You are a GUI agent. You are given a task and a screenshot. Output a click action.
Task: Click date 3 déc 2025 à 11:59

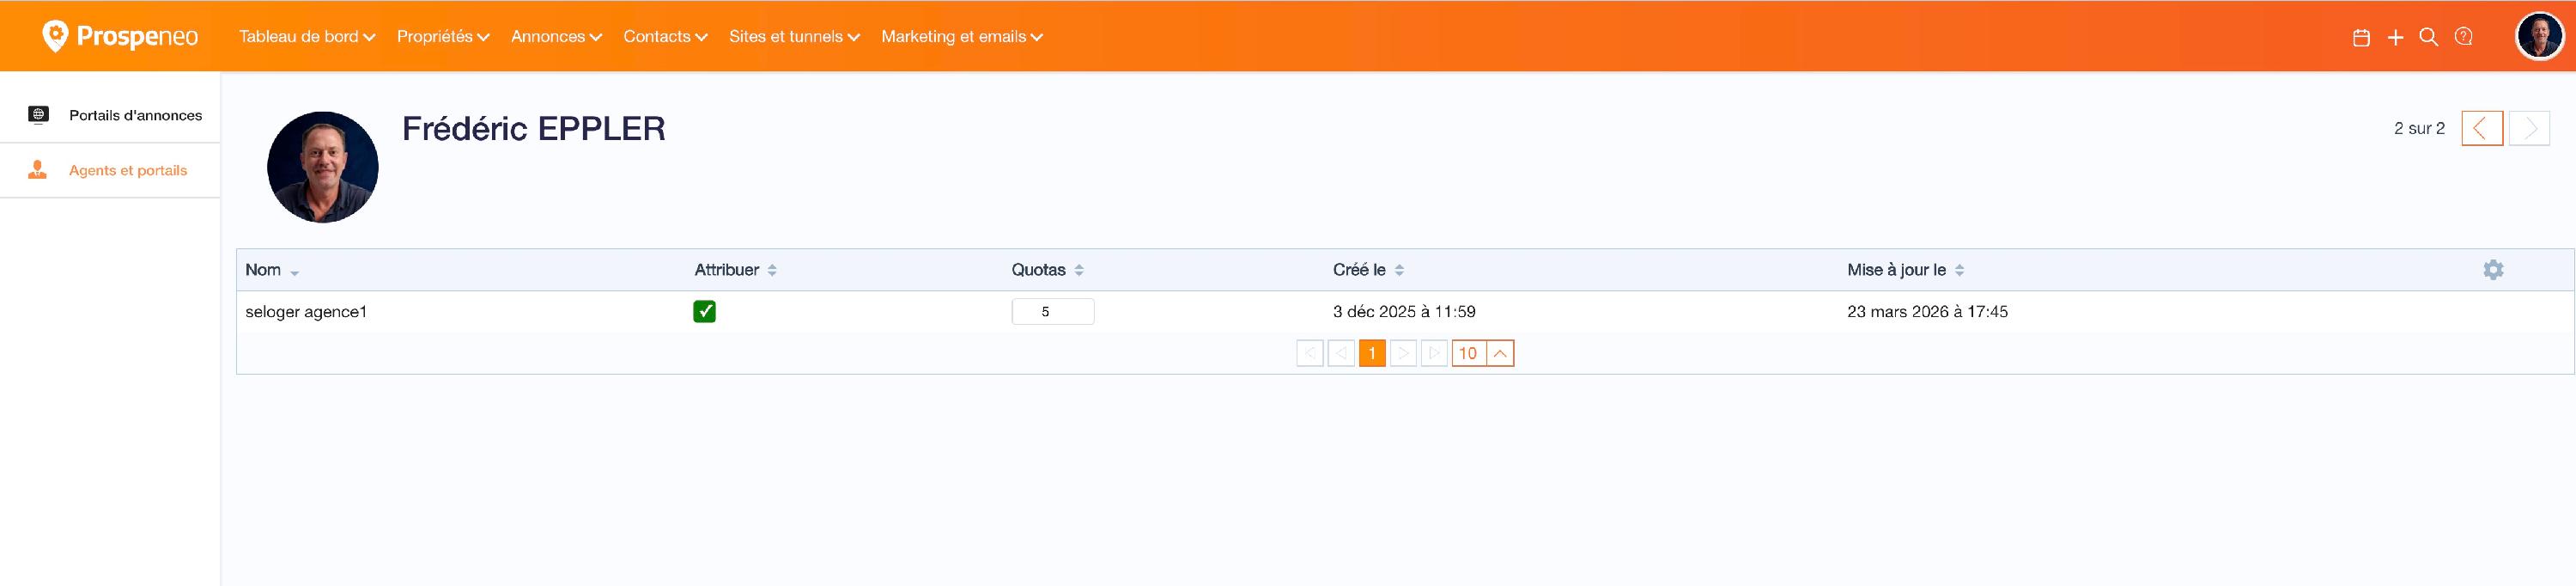click(1404, 312)
